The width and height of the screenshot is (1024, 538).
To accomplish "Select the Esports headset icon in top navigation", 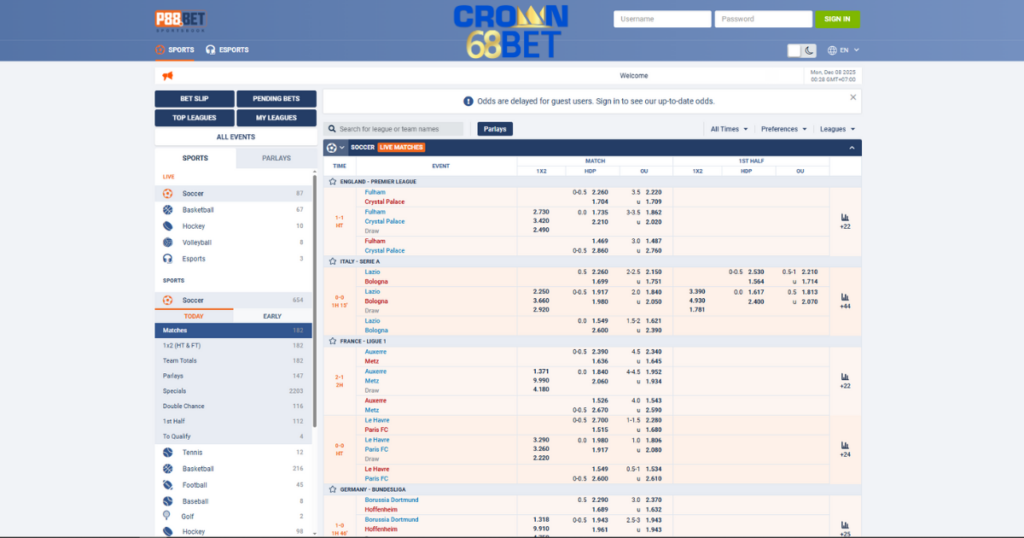I will 211,49.
